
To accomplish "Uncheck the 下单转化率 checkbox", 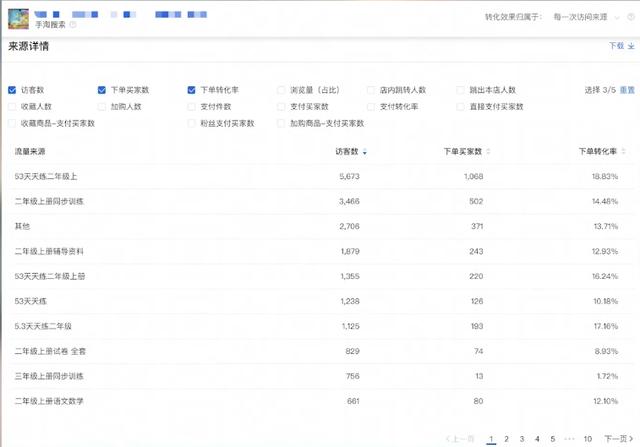I will [191, 90].
